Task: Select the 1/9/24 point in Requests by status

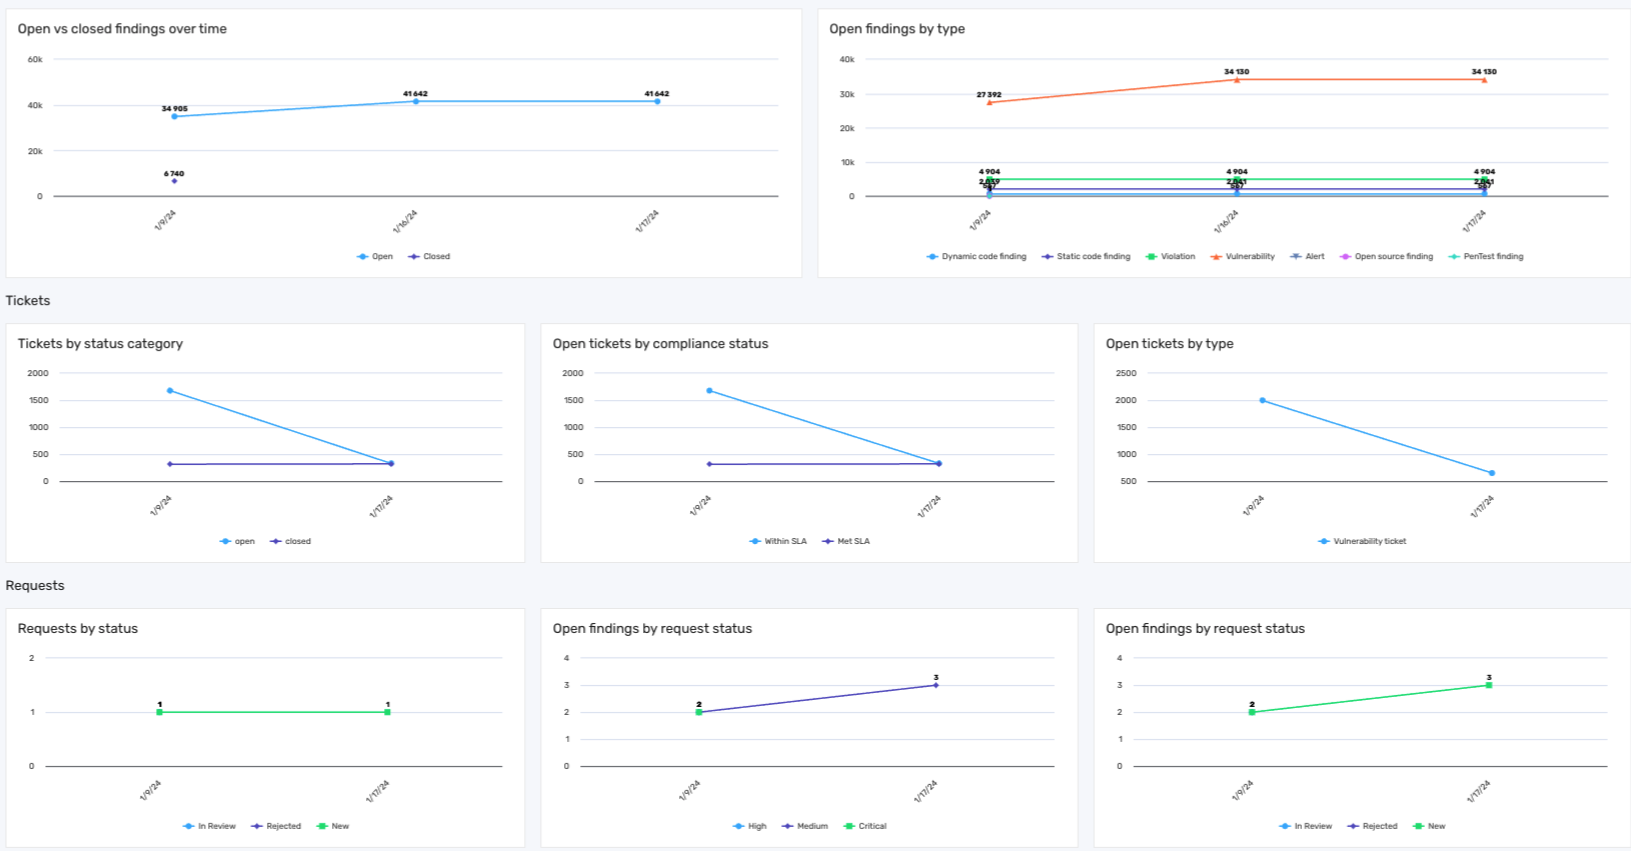Action: 160,712
